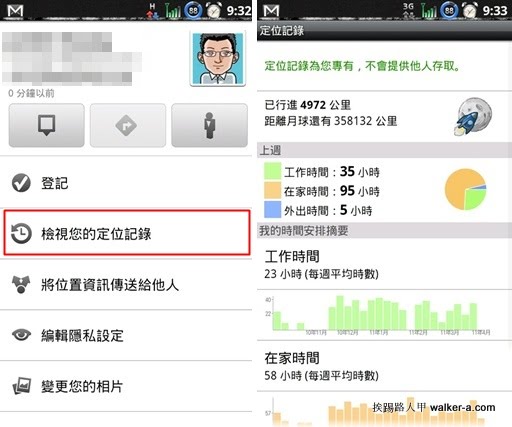
Task: Select 將位置資訊傳送給他人 menu item
Action: (126, 285)
